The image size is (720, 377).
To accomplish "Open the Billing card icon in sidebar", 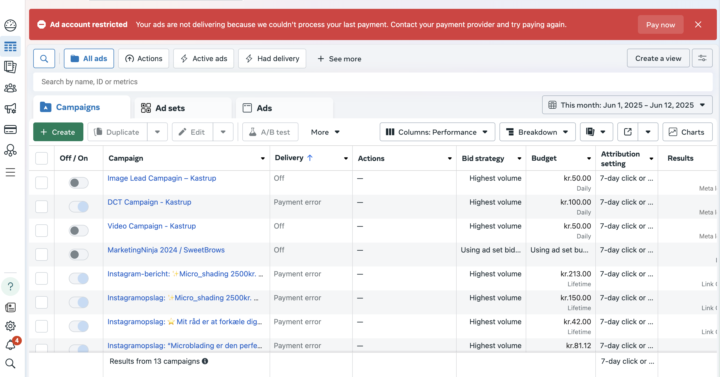I will pos(10,129).
